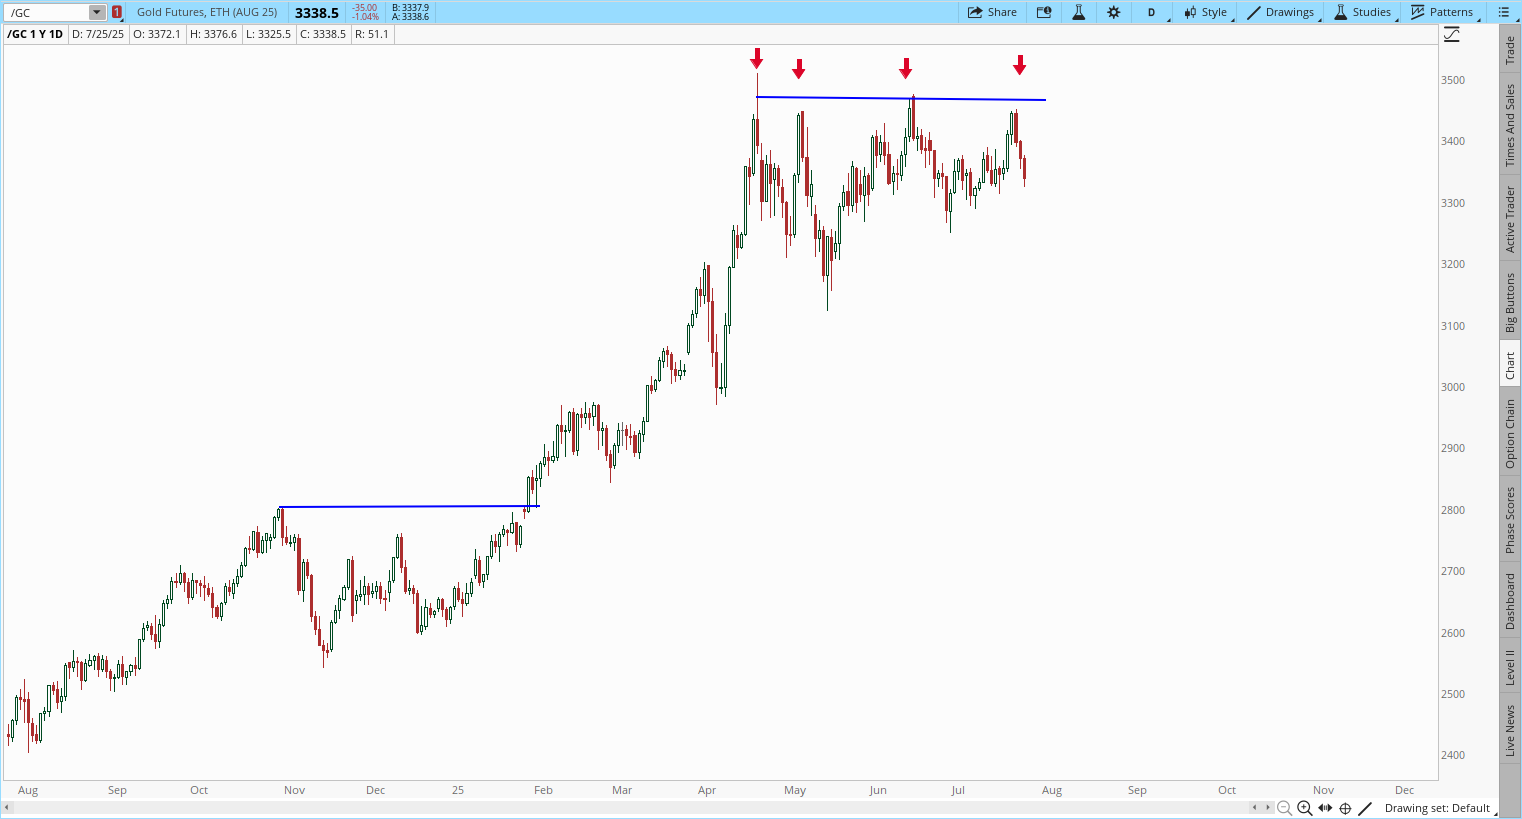Open the Live News sidebar tab
The width and height of the screenshot is (1522, 819).
(x=1510, y=730)
